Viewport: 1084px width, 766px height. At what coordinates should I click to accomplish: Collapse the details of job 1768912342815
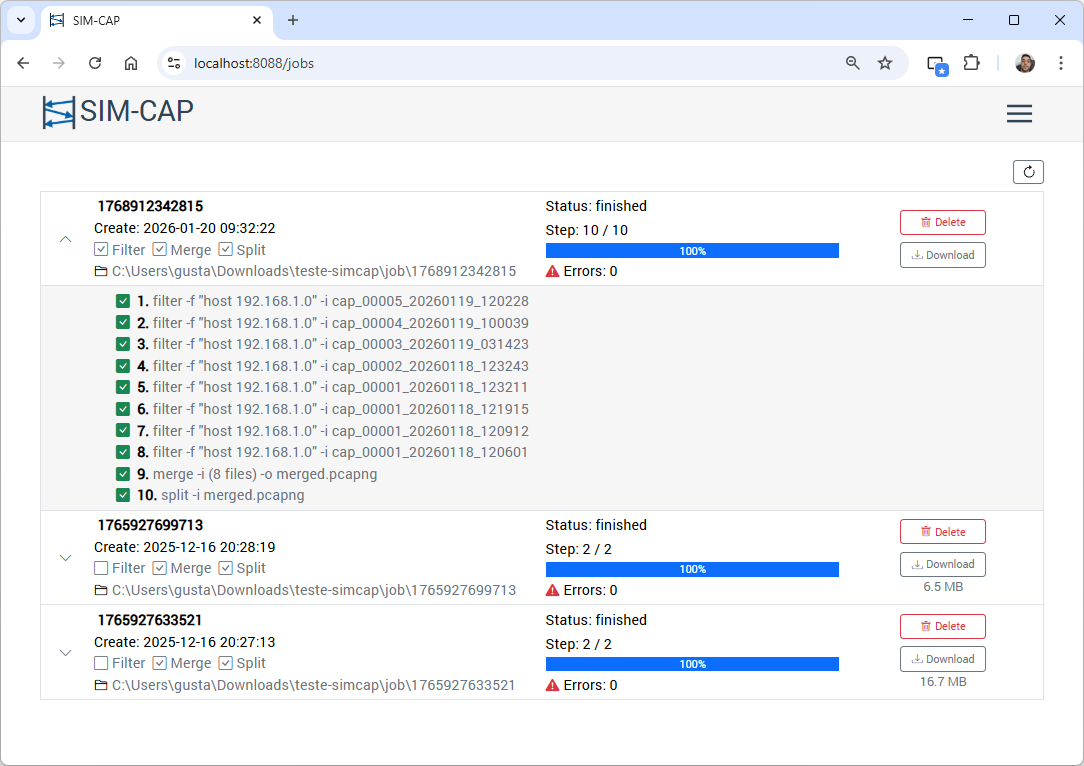click(66, 239)
